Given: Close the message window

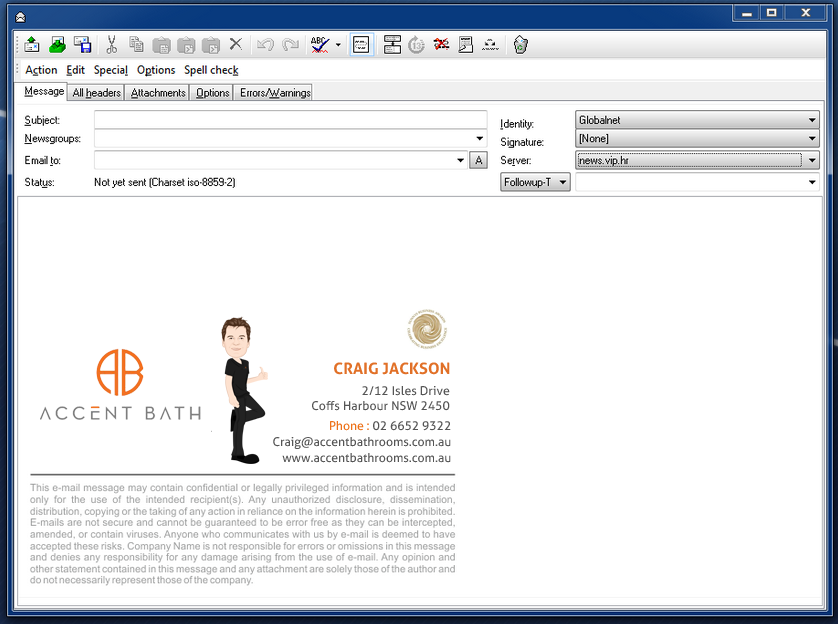Looking at the screenshot, I should click(x=805, y=13).
